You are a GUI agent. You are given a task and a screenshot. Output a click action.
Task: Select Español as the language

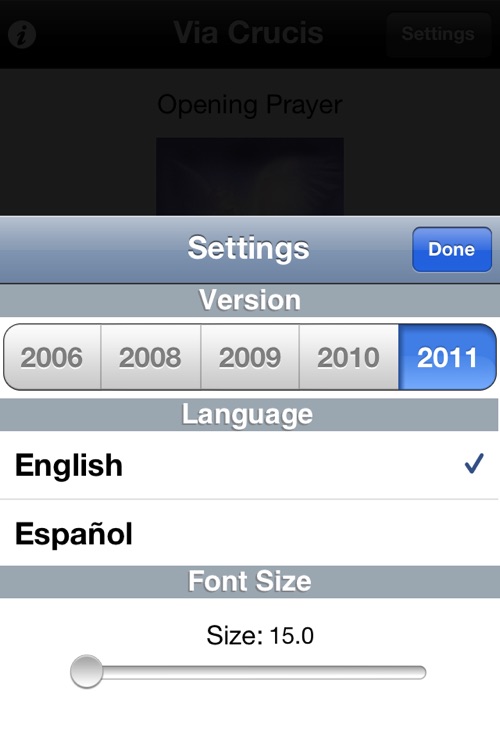250,533
